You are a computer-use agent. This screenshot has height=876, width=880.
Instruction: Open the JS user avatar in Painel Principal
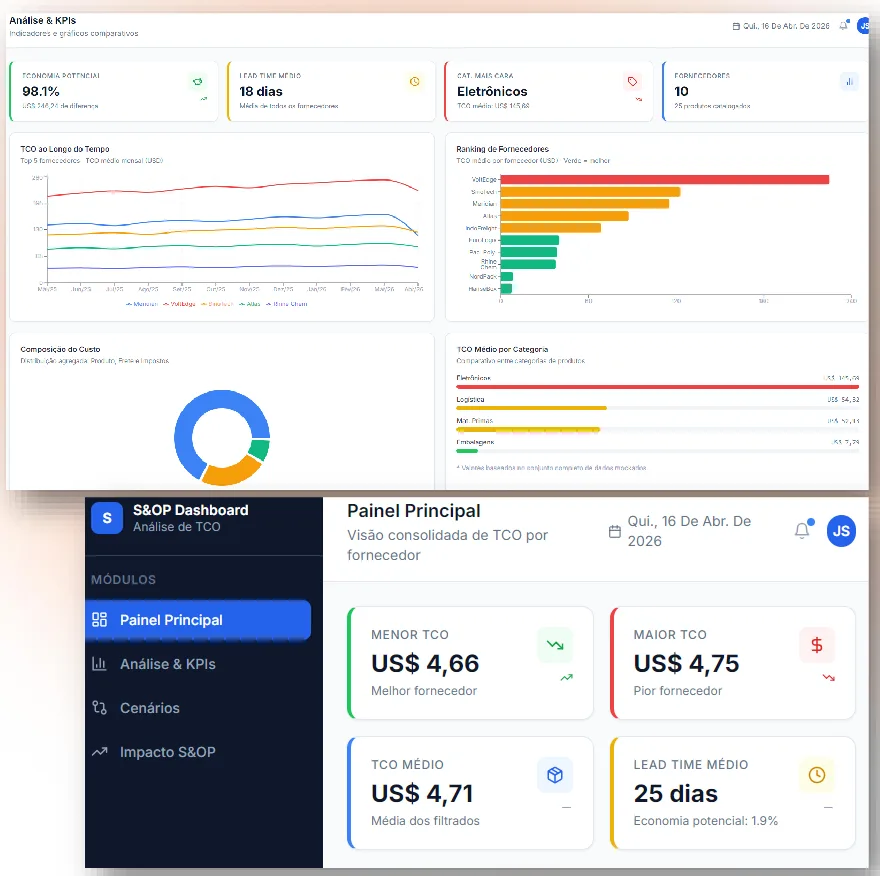click(x=841, y=531)
